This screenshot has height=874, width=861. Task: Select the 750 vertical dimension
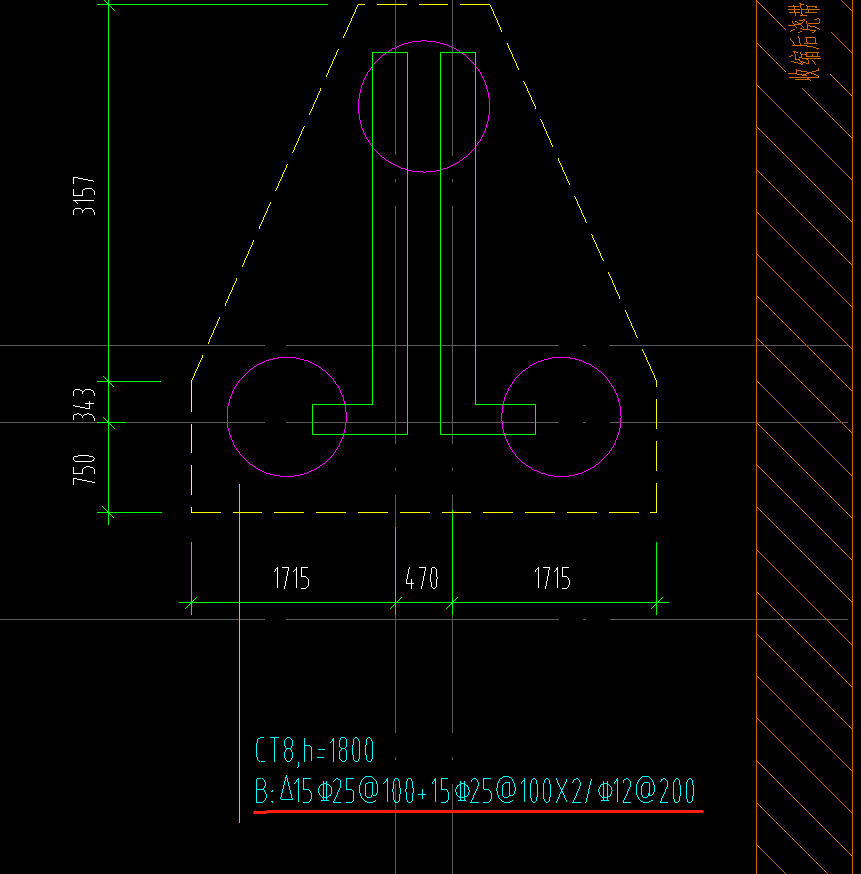[x=84, y=469]
